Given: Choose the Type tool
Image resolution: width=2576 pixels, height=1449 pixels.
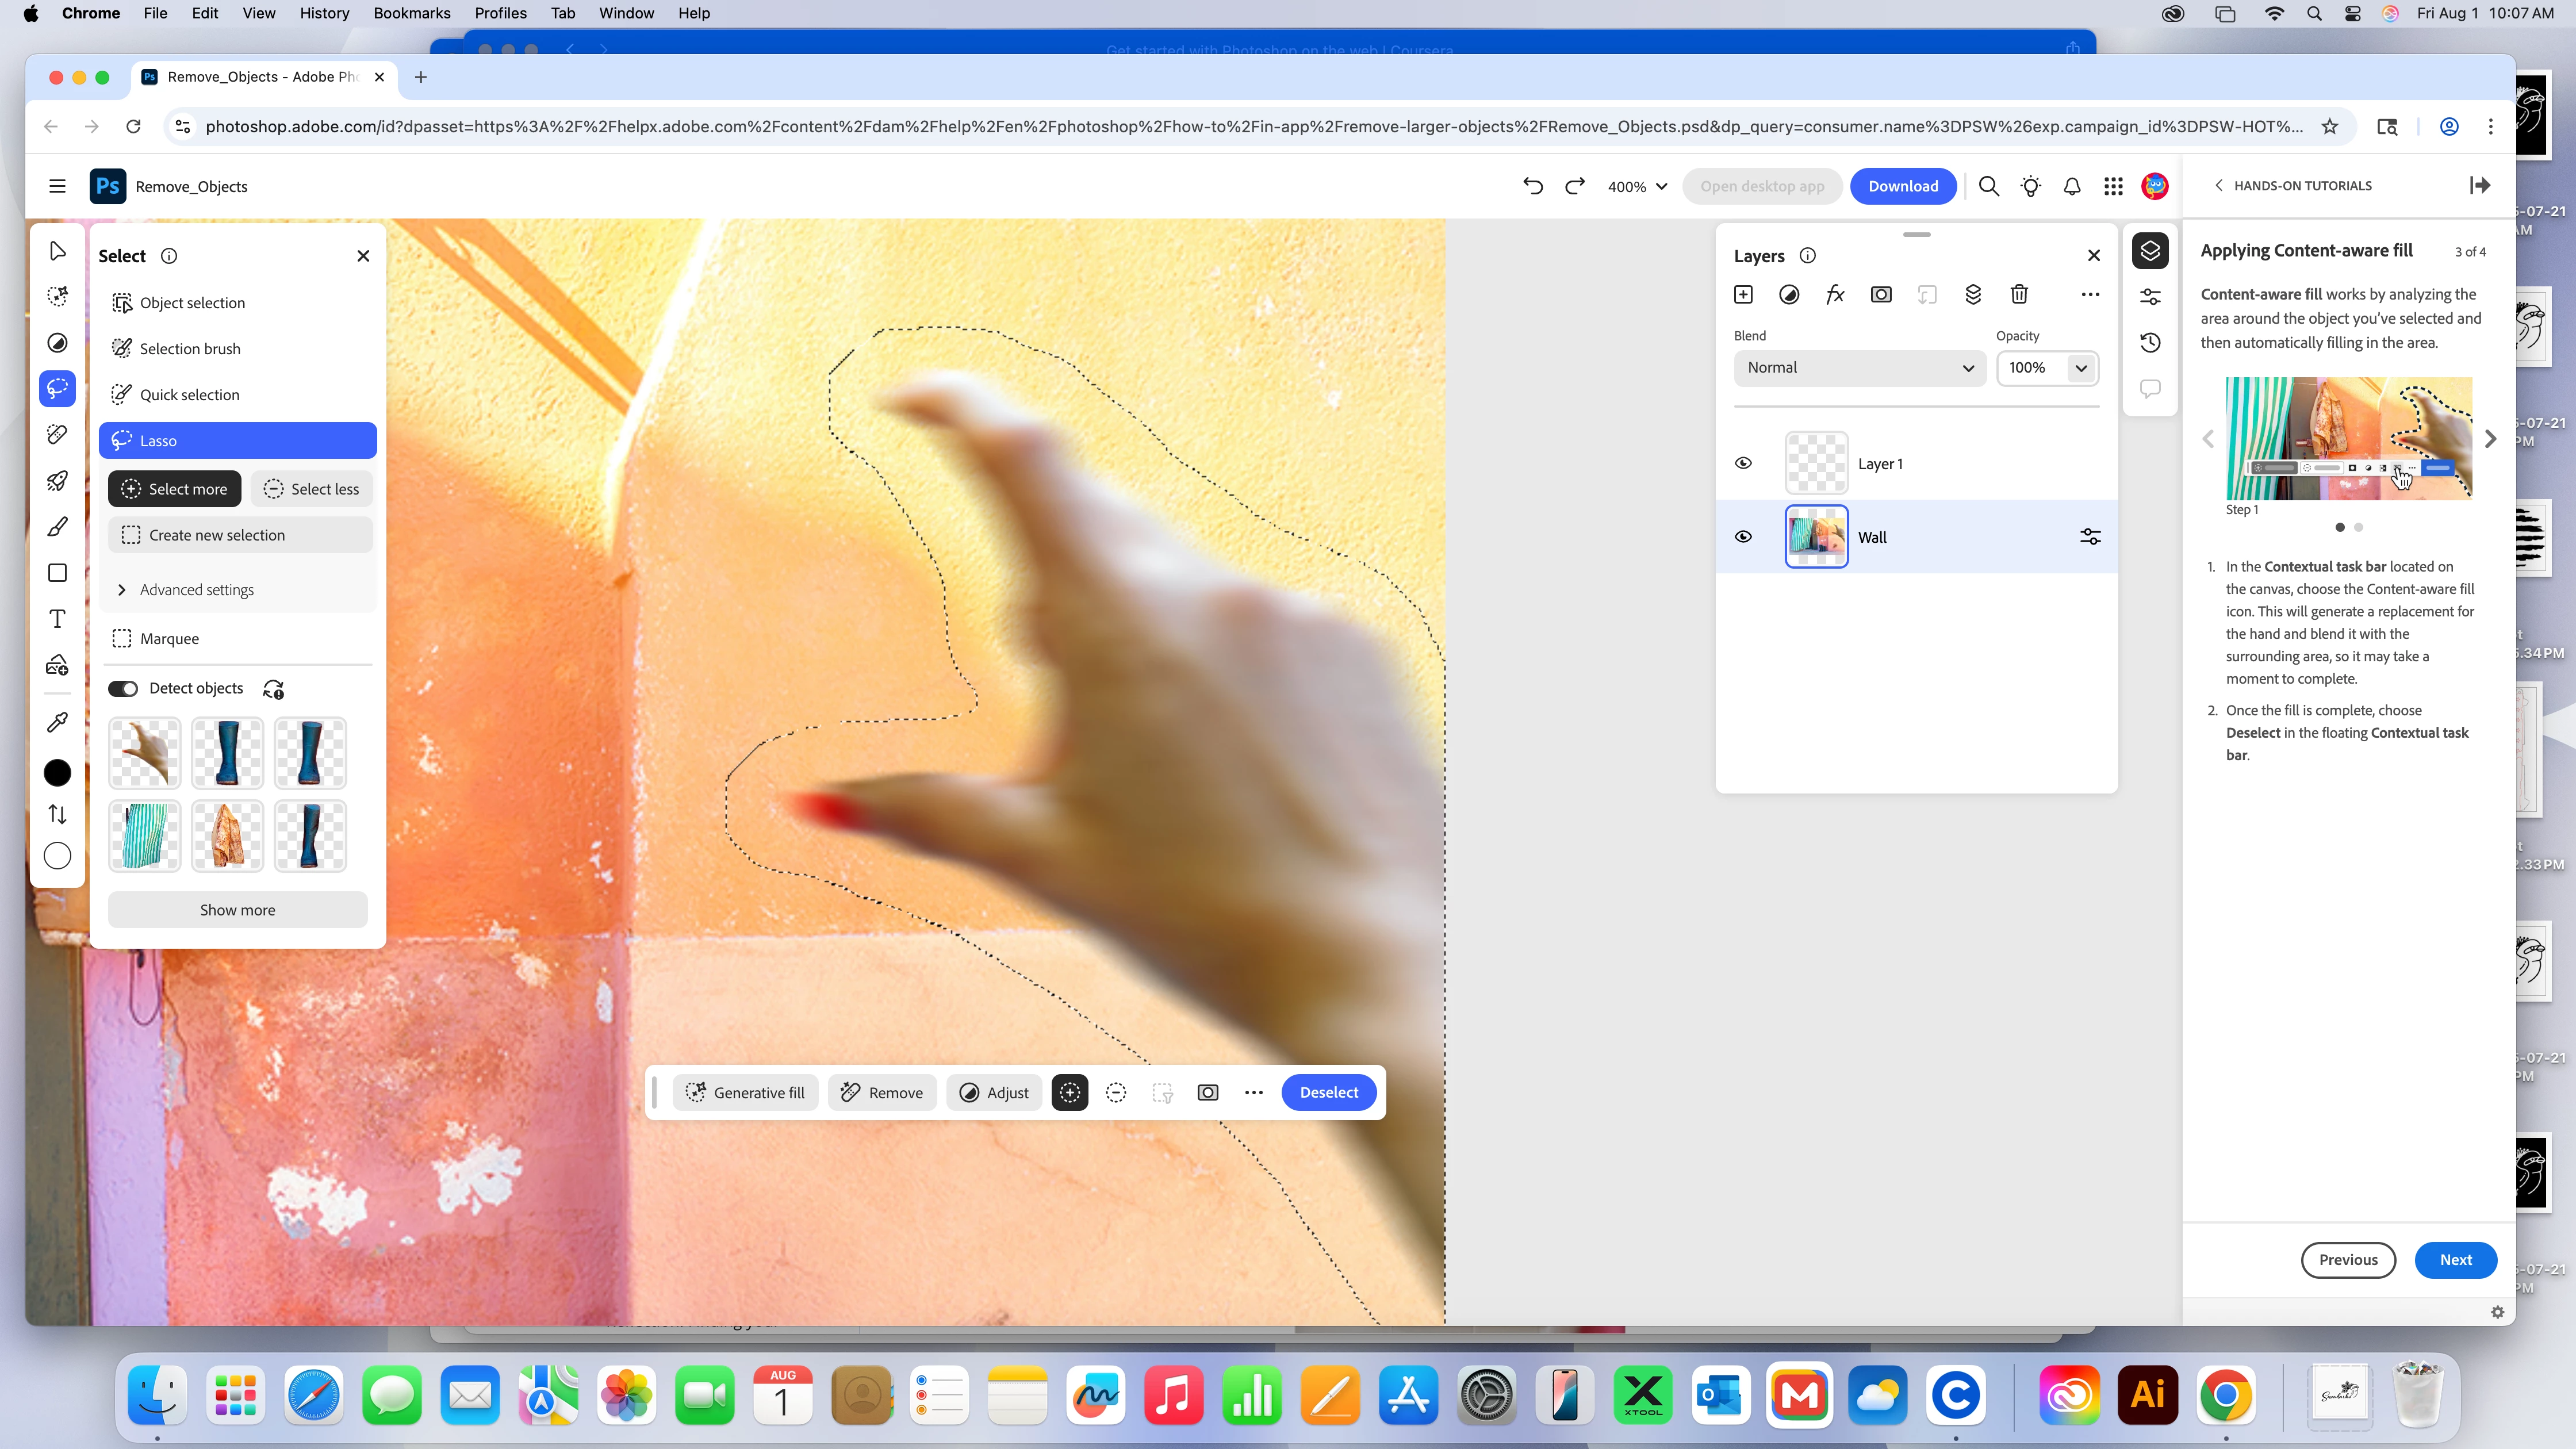Looking at the screenshot, I should (x=57, y=619).
